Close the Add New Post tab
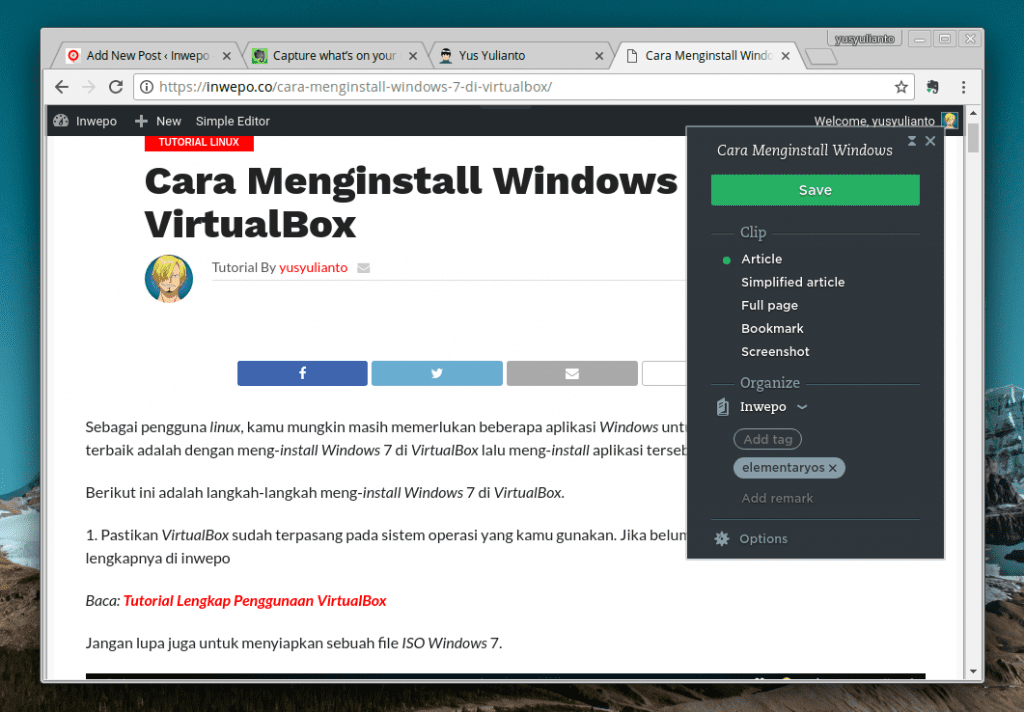 [x=227, y=56]
